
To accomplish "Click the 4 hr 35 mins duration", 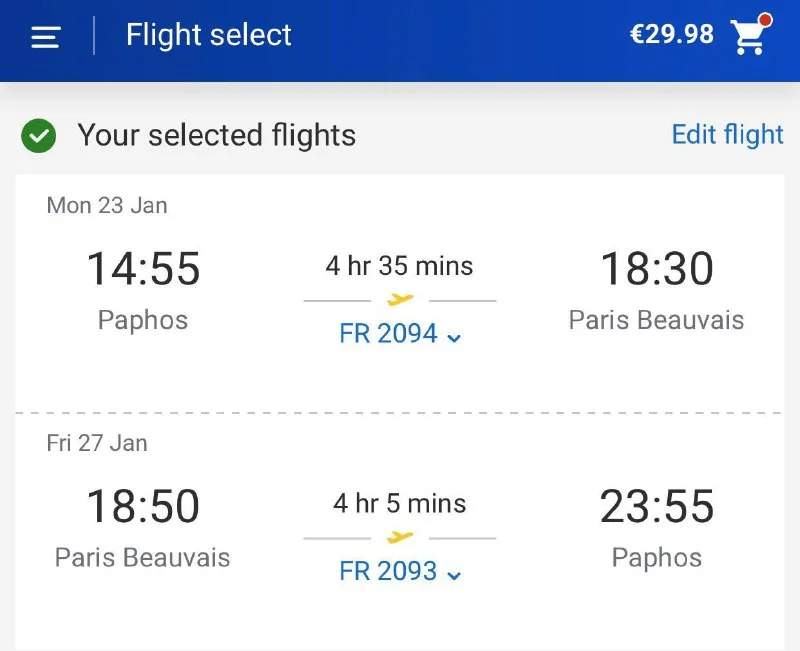I will point(399,266).
